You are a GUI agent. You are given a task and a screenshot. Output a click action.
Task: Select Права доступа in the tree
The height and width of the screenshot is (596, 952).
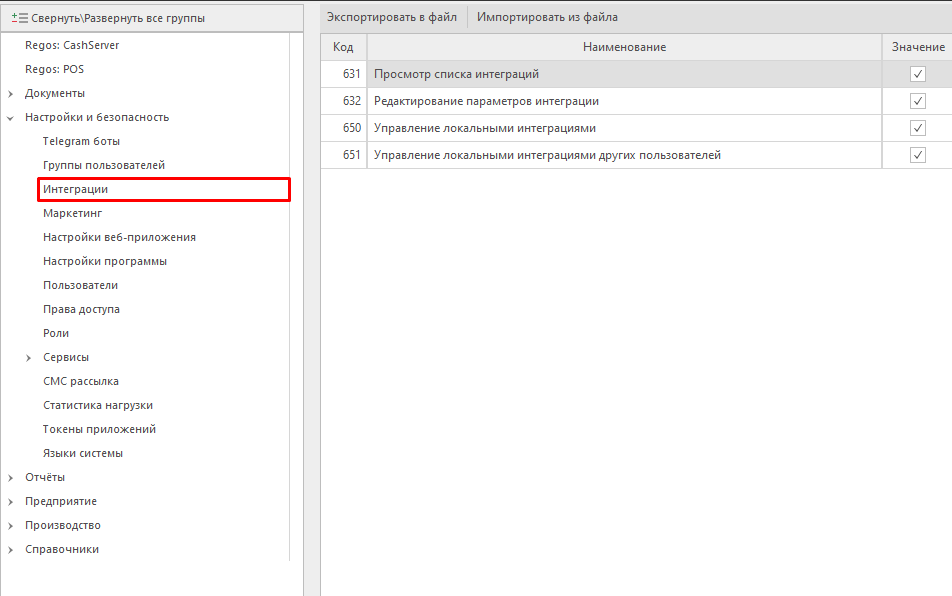point(81,309)
